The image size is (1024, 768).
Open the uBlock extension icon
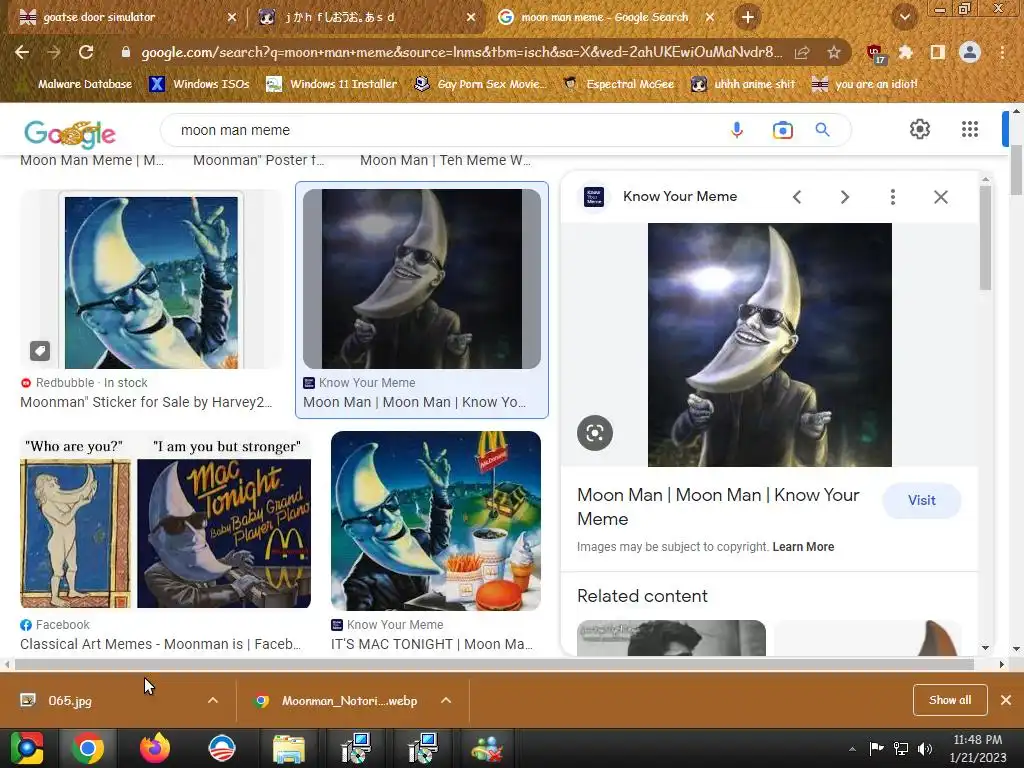coord(874,53)
